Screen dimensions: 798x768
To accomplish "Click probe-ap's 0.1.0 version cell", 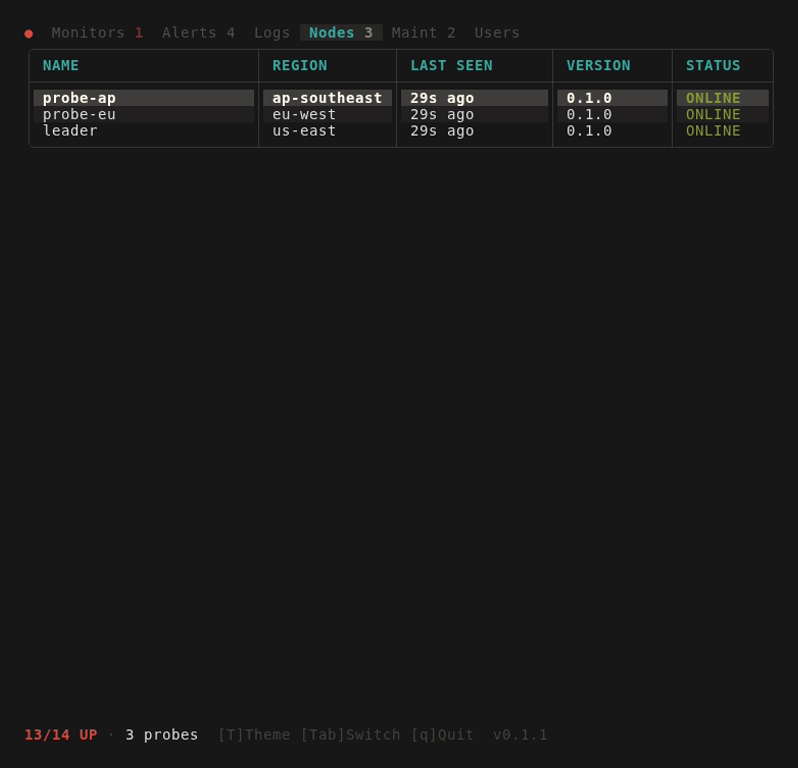I will tap(612, 98).
